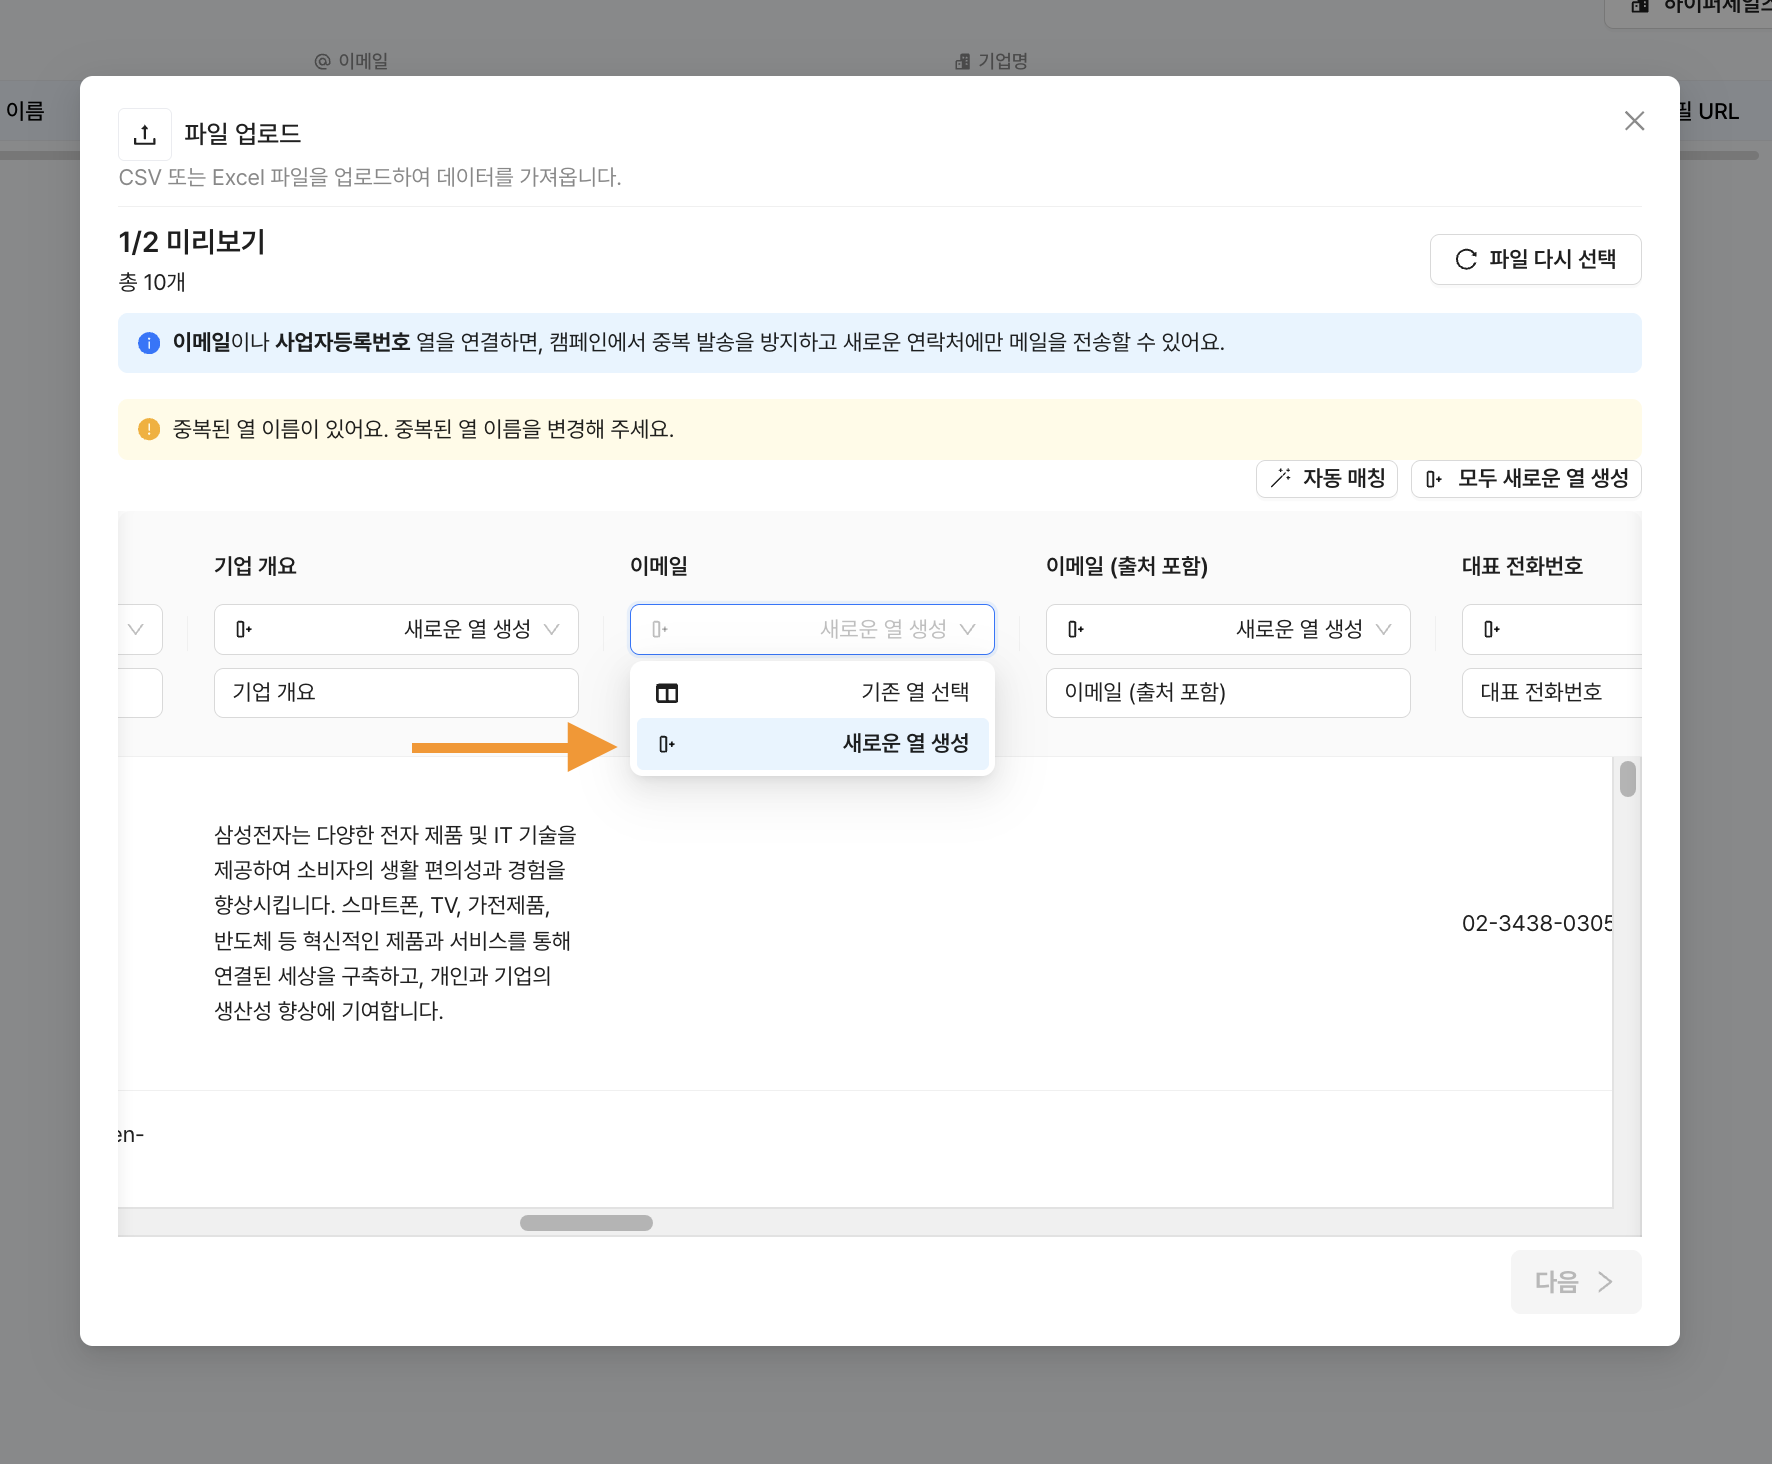
Task: Collapse the 이메일 column mapping dropdown
Action: coord(812,629)
